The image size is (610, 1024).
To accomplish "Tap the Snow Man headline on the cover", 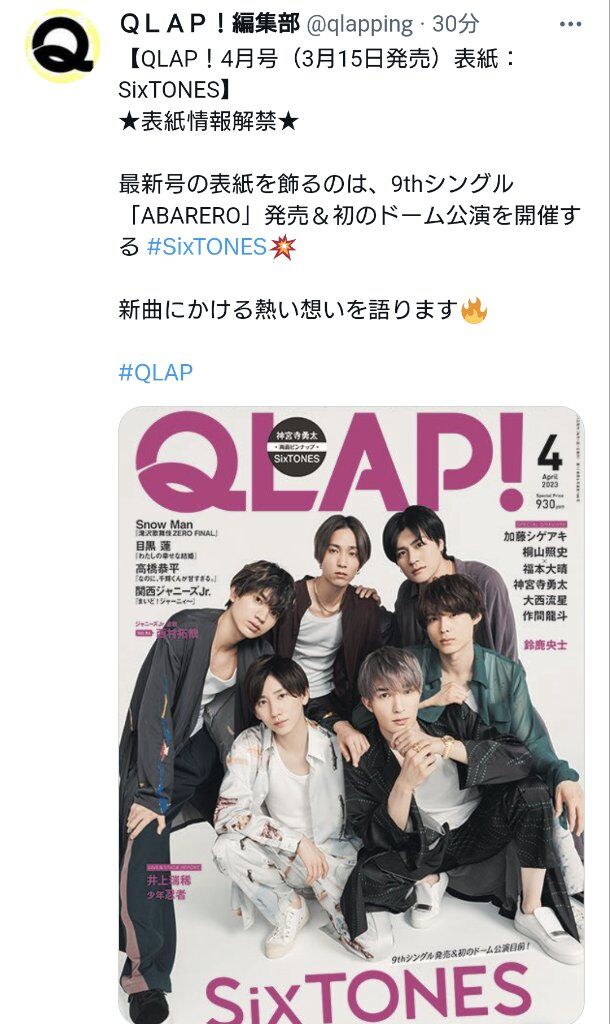I will (x=165, y=524).
